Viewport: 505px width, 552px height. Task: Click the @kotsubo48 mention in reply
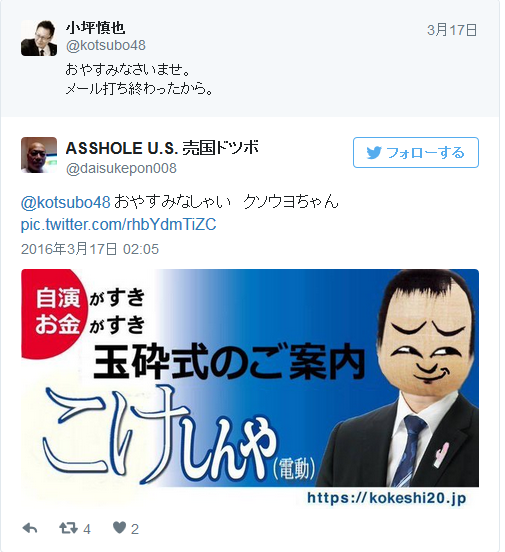click(66, 202)
